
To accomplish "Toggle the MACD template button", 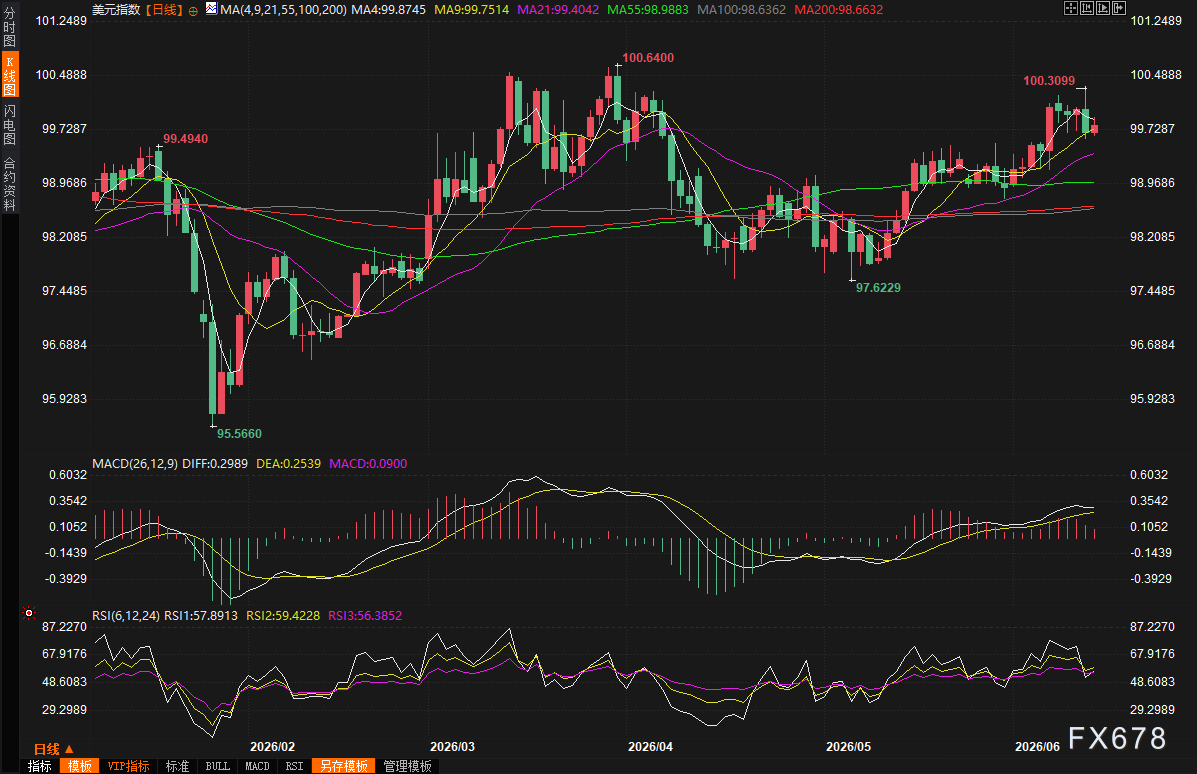I will click(x=257, y=766).
